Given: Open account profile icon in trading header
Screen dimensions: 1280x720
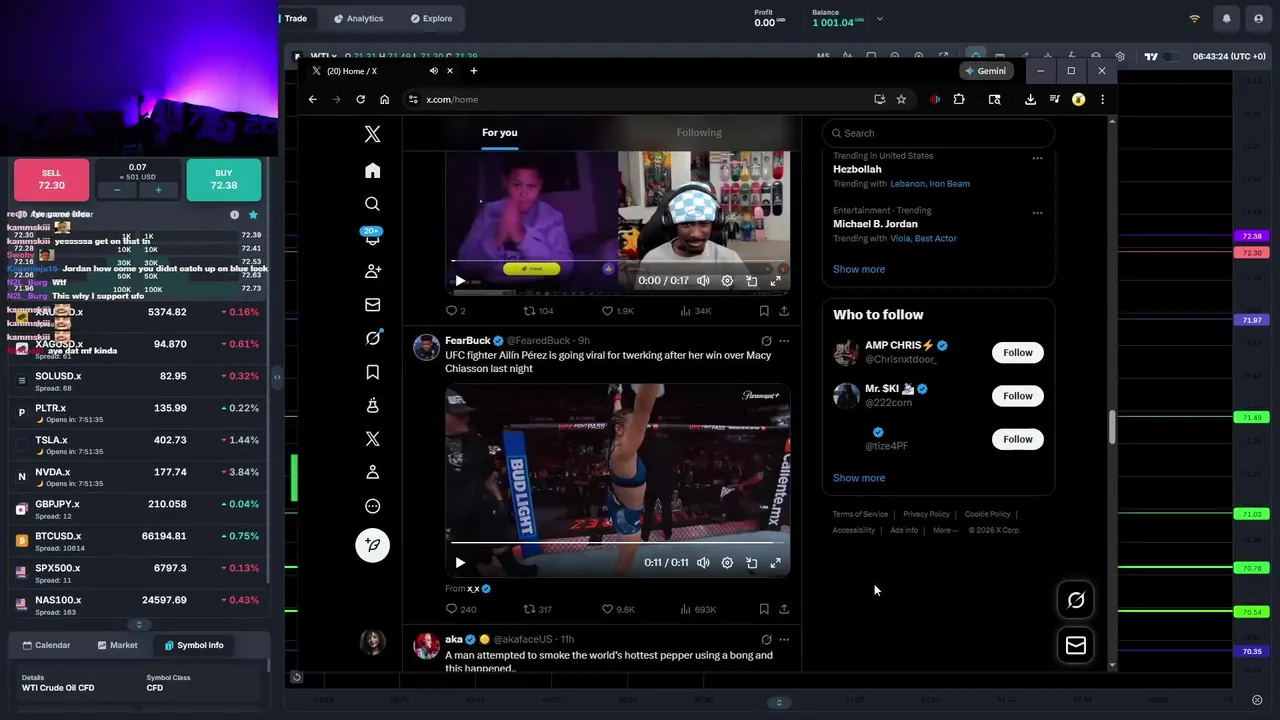Looking at the screenshot, I should click(1258, 18).
